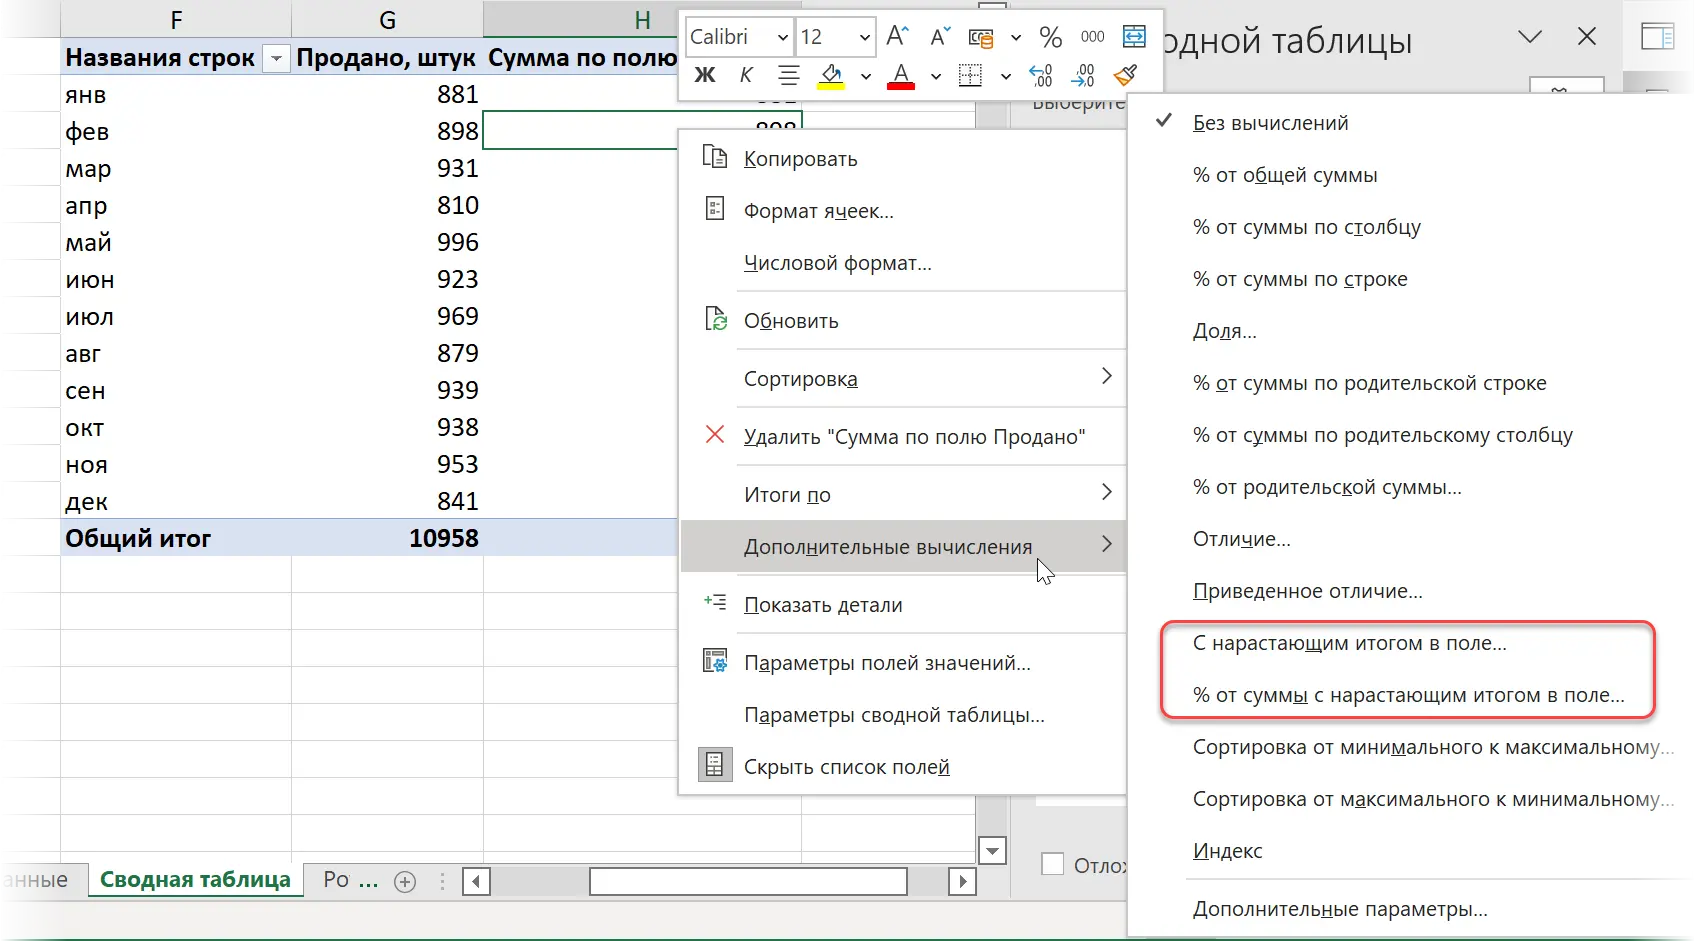Apply thousands separator (000) format
1695x941 pixels.
(x=1092, y=37)
